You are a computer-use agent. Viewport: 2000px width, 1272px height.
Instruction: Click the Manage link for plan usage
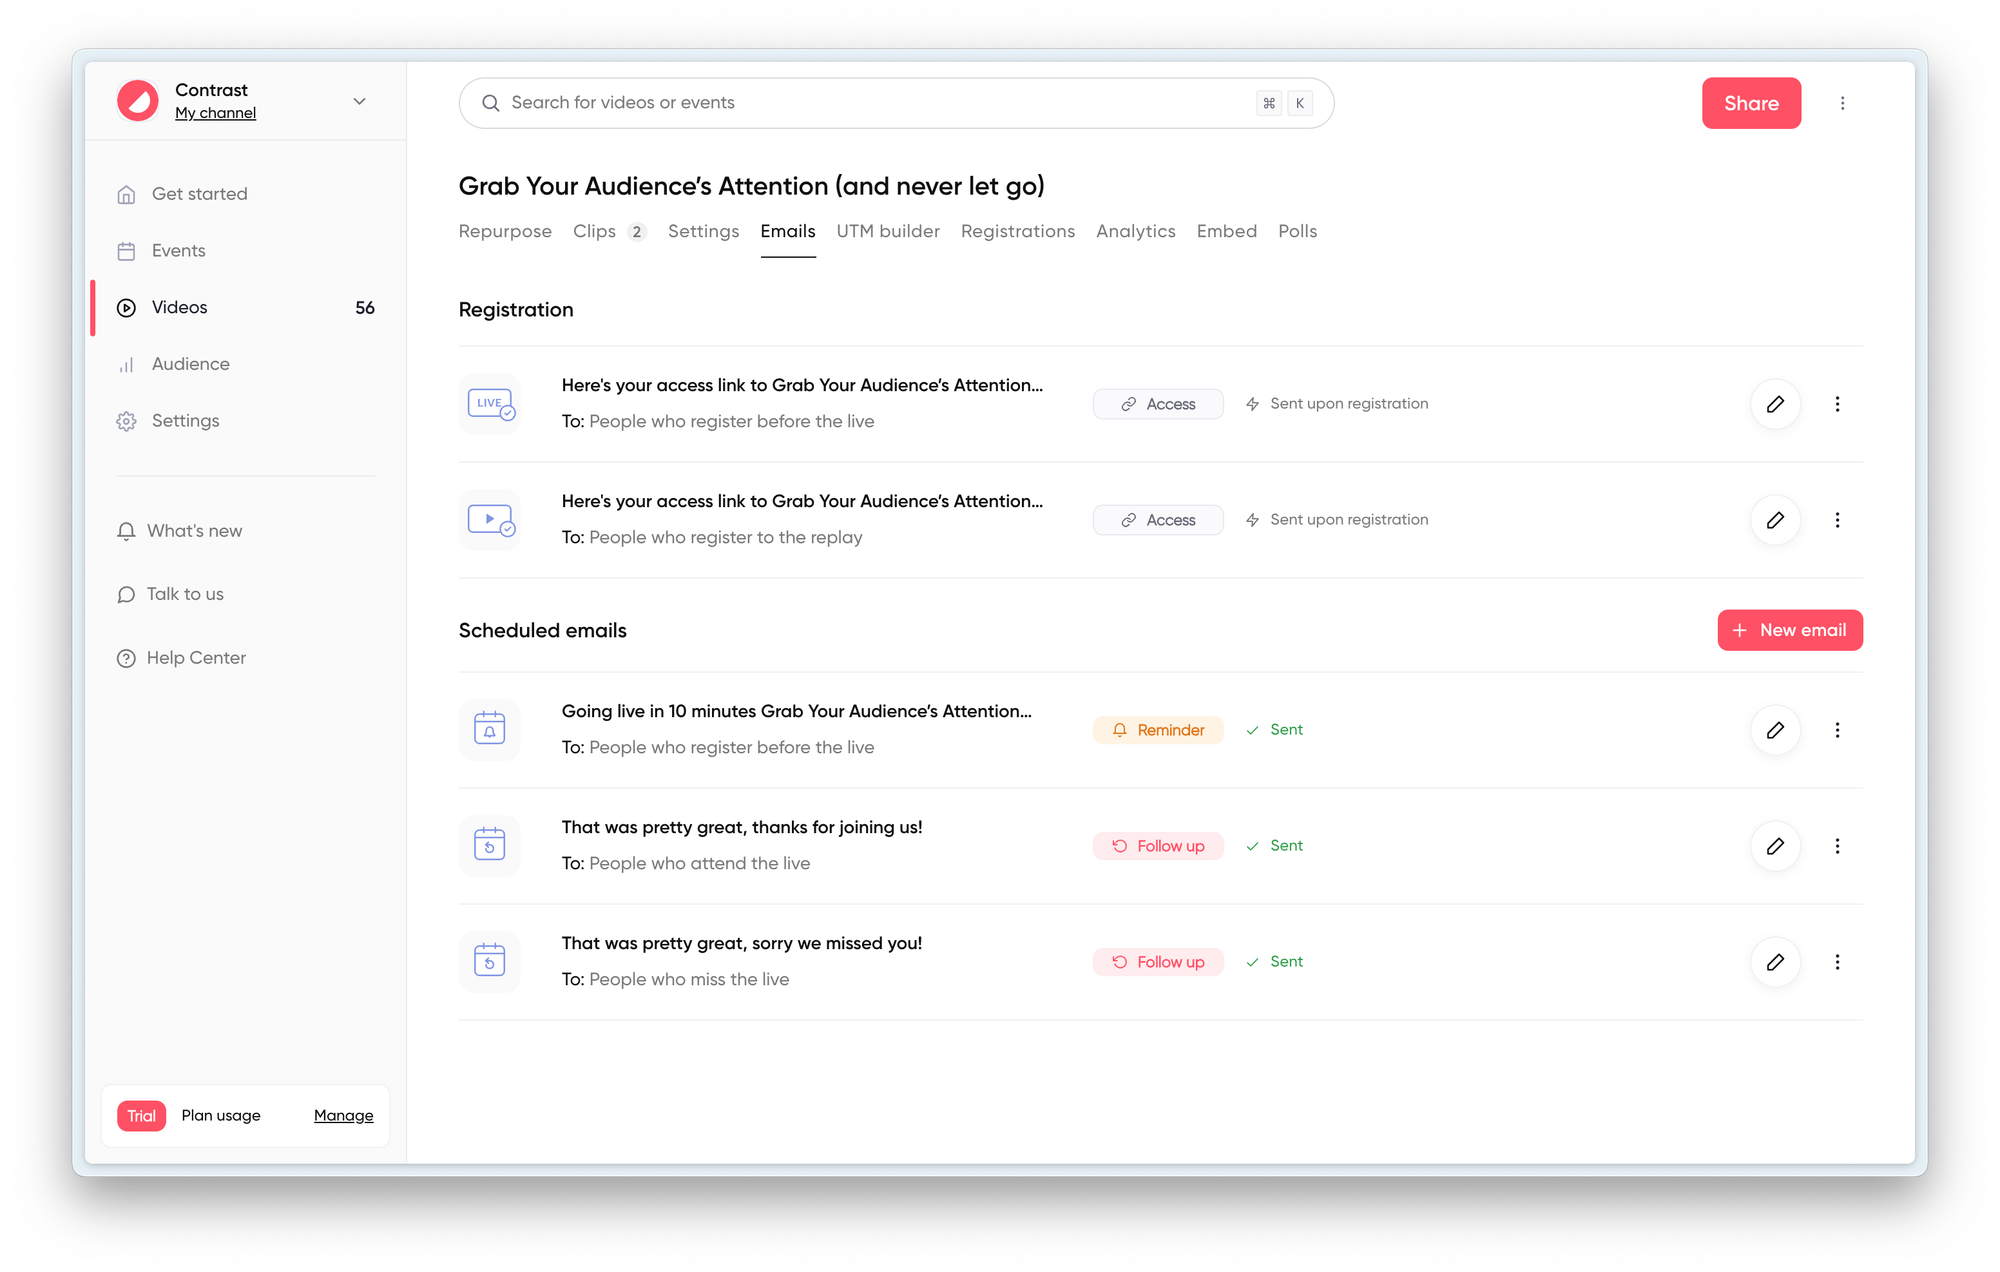[343, 1115]
